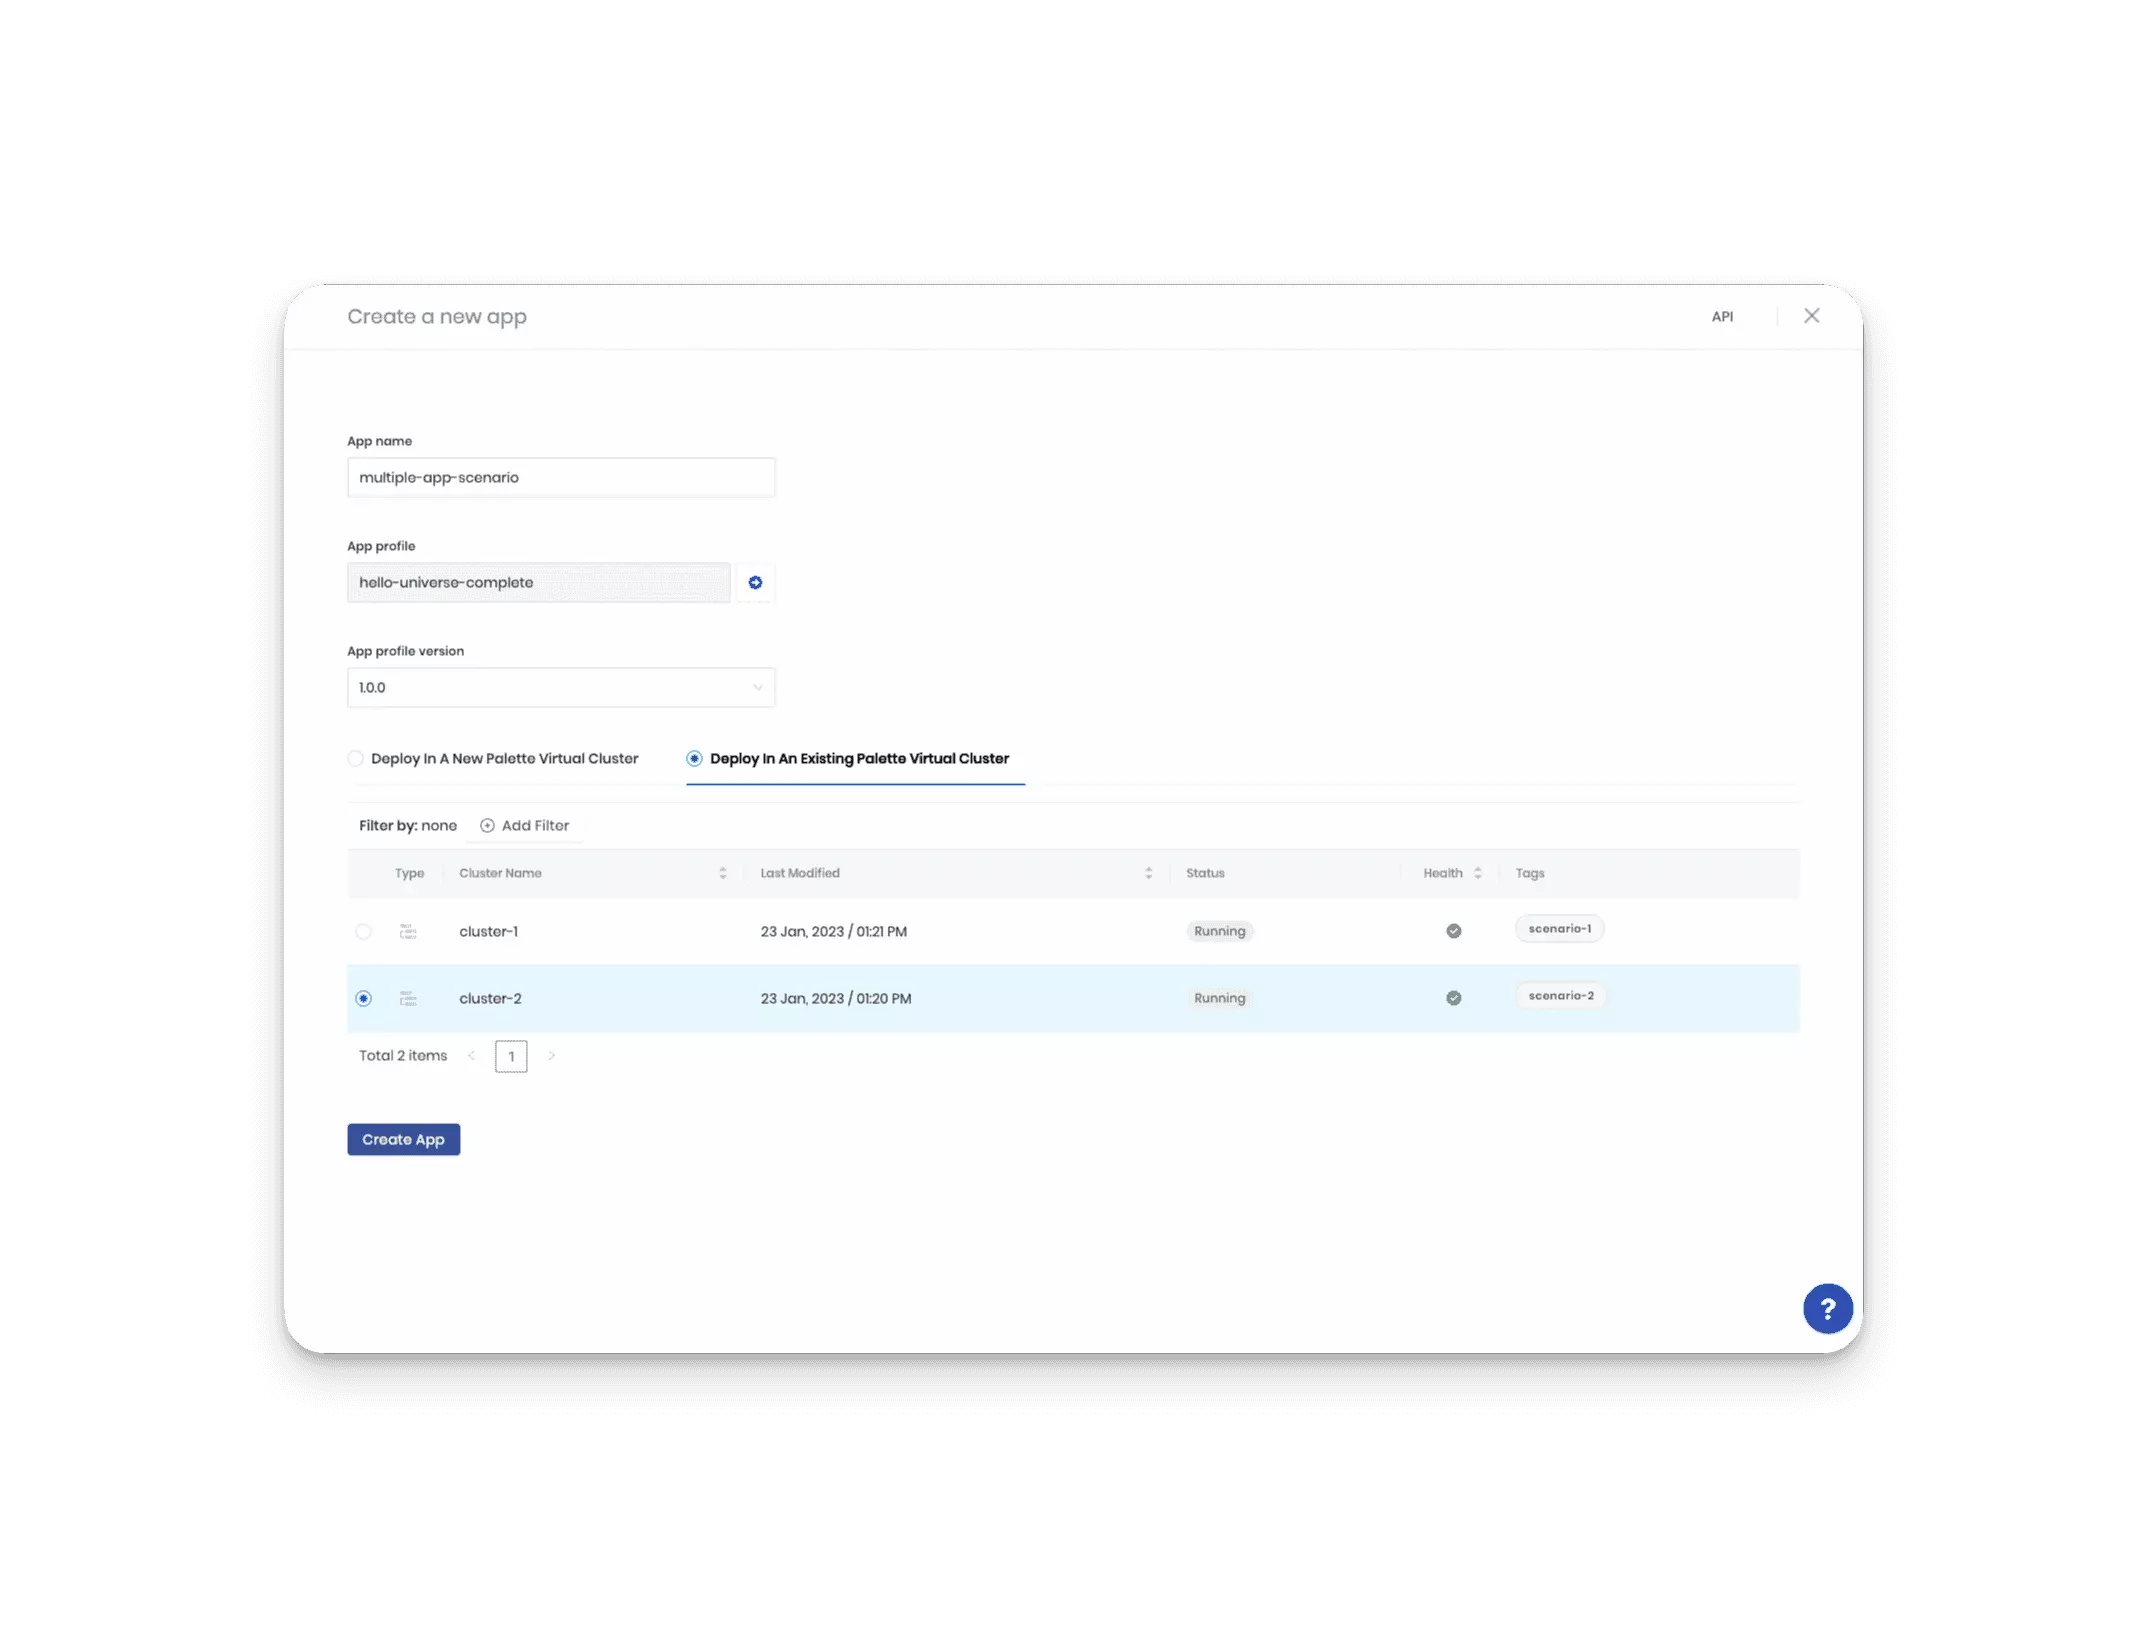Click the app profile selector plus icon
This screenshot has width=2148, height=1638.
755,582
